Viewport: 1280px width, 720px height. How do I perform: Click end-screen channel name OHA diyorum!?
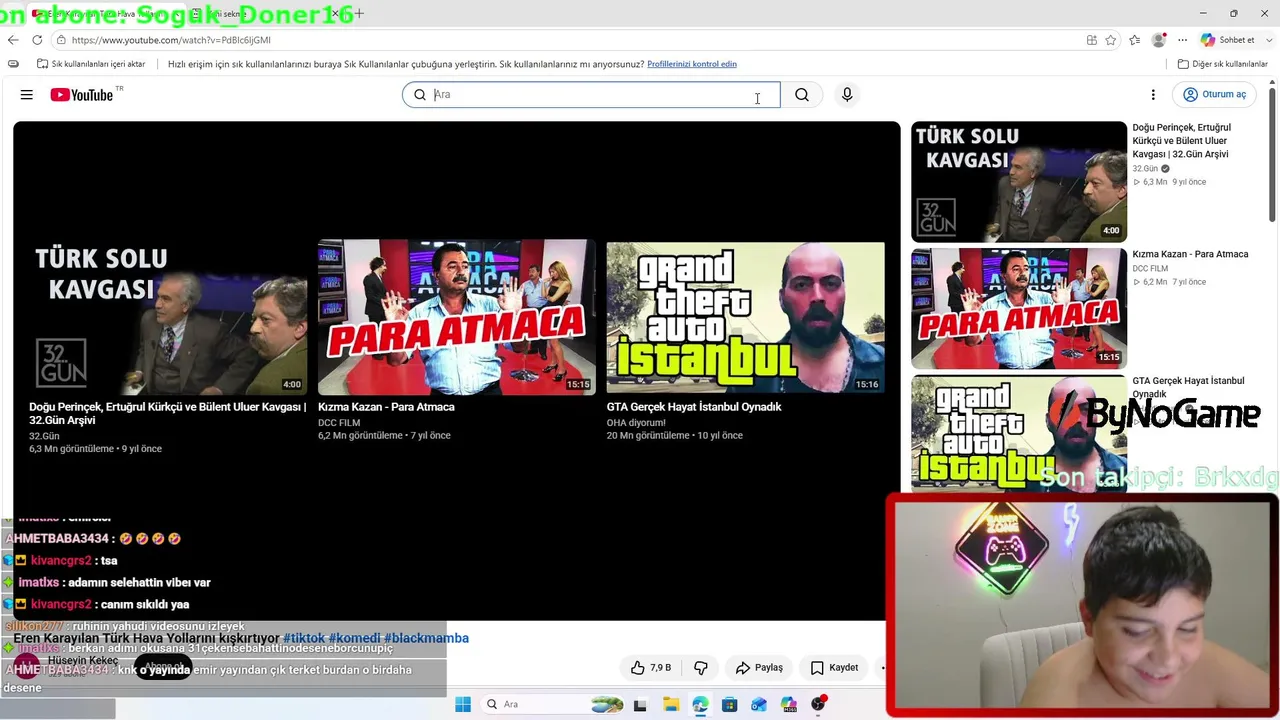636,423
